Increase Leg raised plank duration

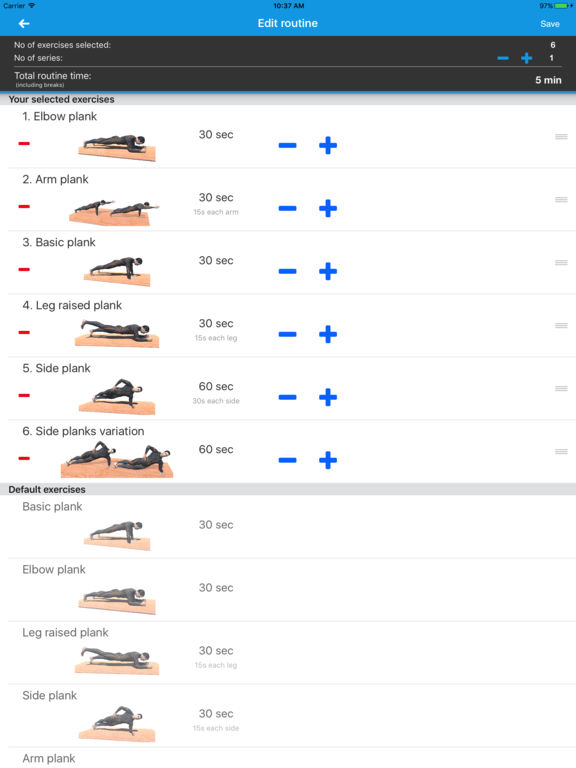pyautogui.click(x=328, y=334)
